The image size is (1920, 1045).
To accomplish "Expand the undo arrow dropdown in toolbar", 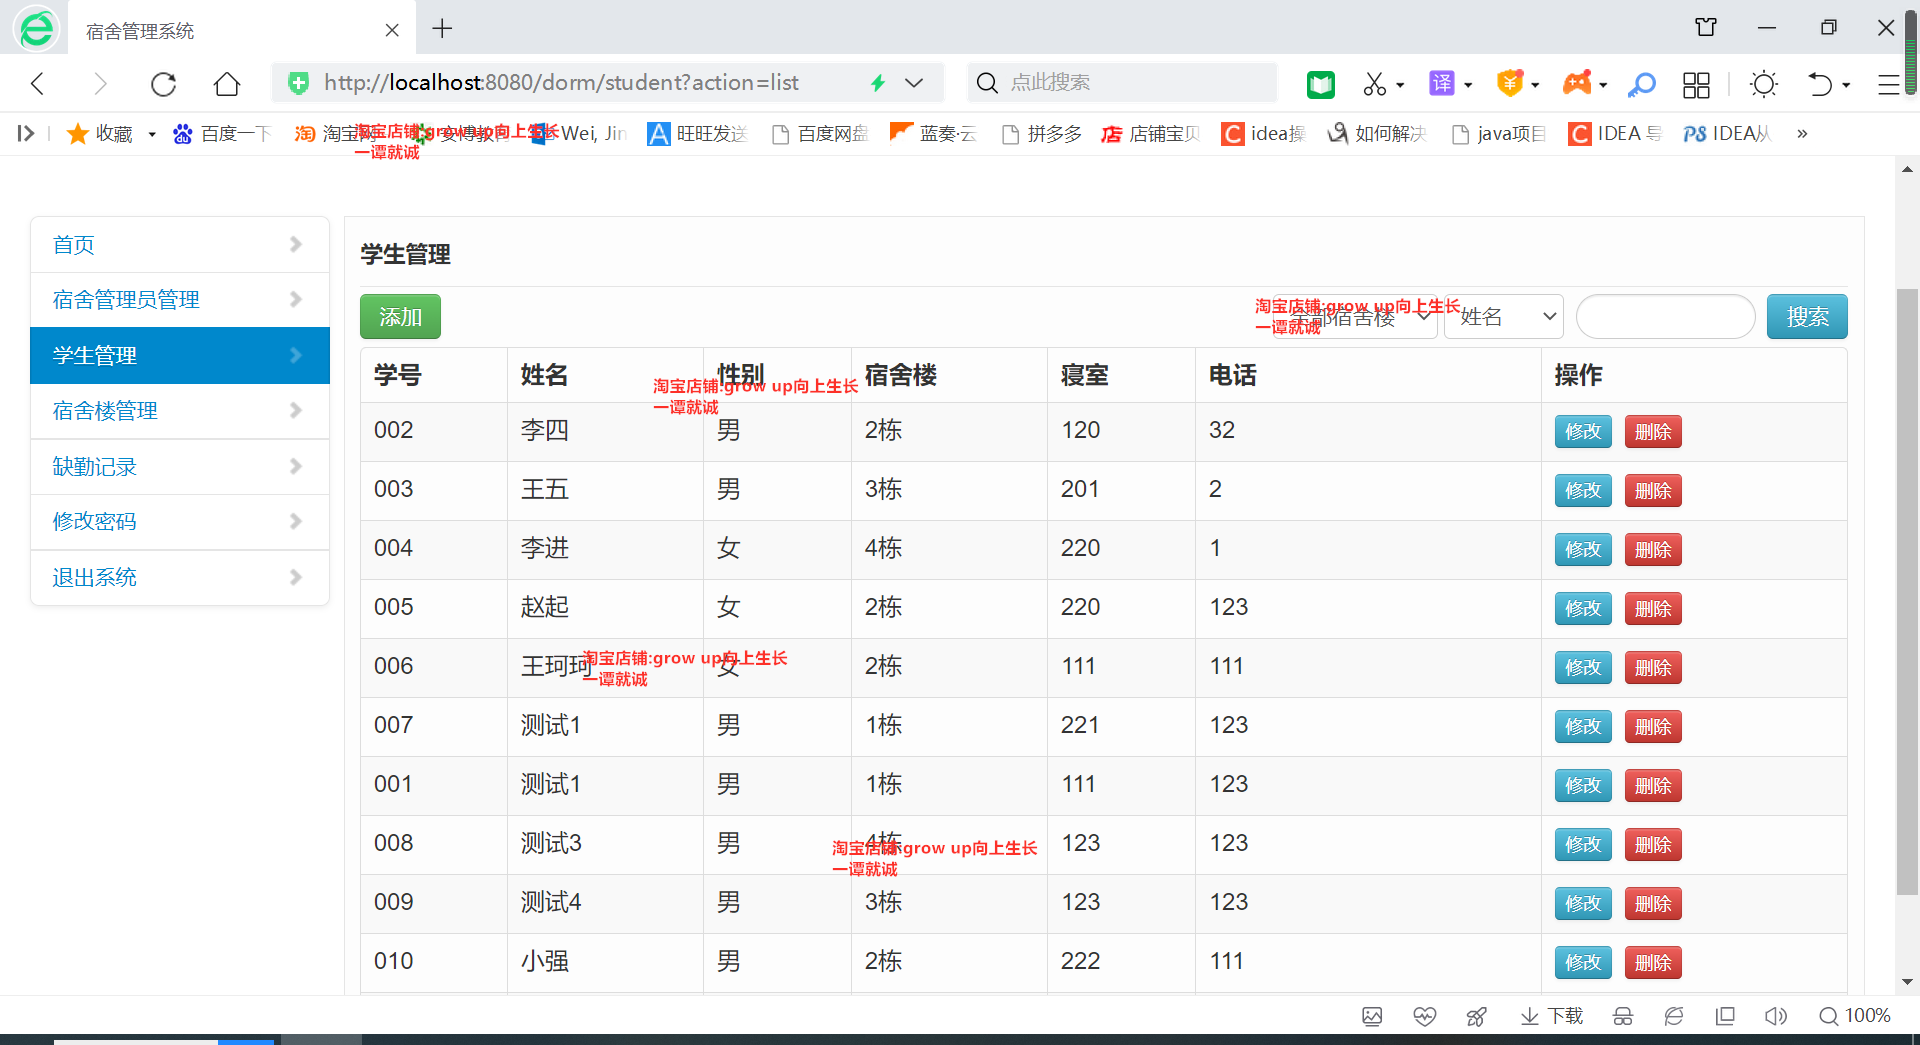I will click(x=1846, y=85).
